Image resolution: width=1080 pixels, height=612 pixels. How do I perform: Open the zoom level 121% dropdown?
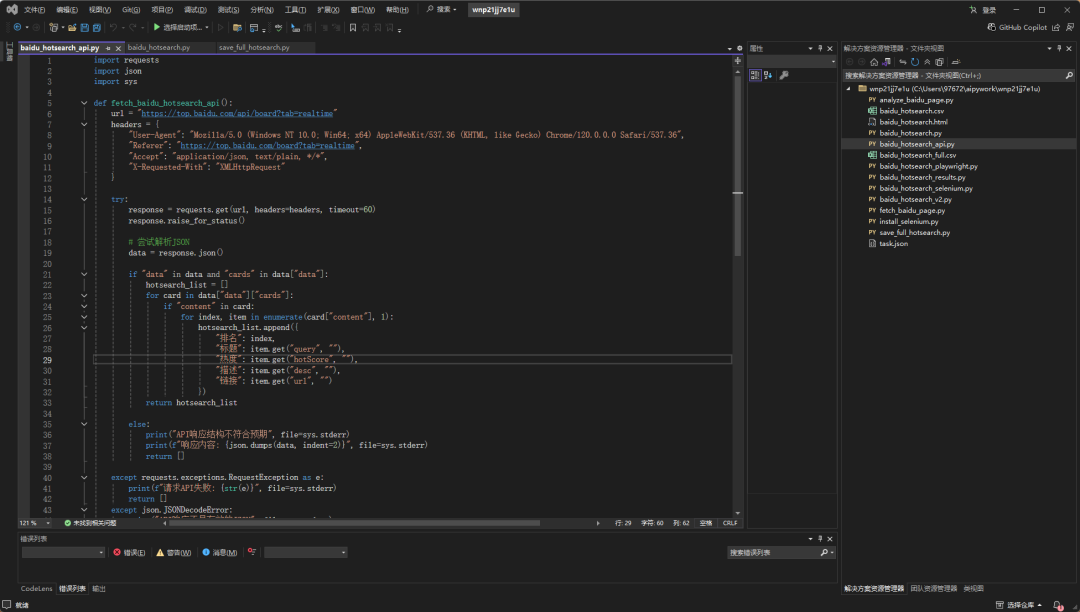[48, 523]
